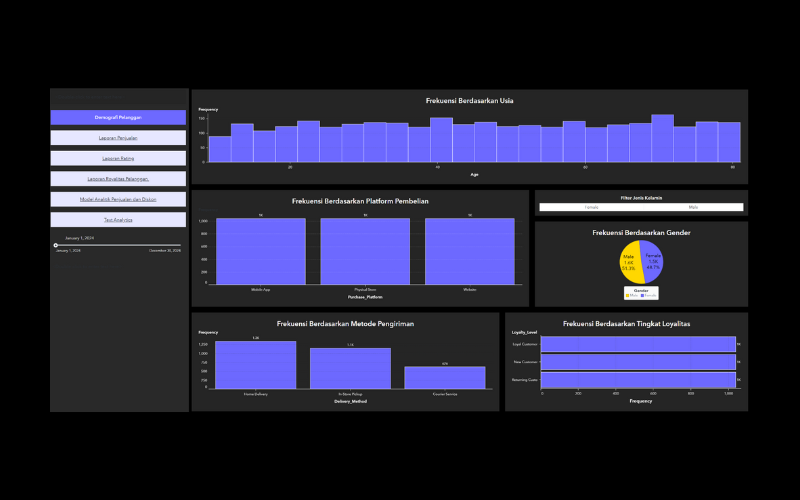The image size is (800, 500).
Task: Click 'Frekuensi Berdasarkan Metode Pengiriman' title
Action: click(345, 324)
